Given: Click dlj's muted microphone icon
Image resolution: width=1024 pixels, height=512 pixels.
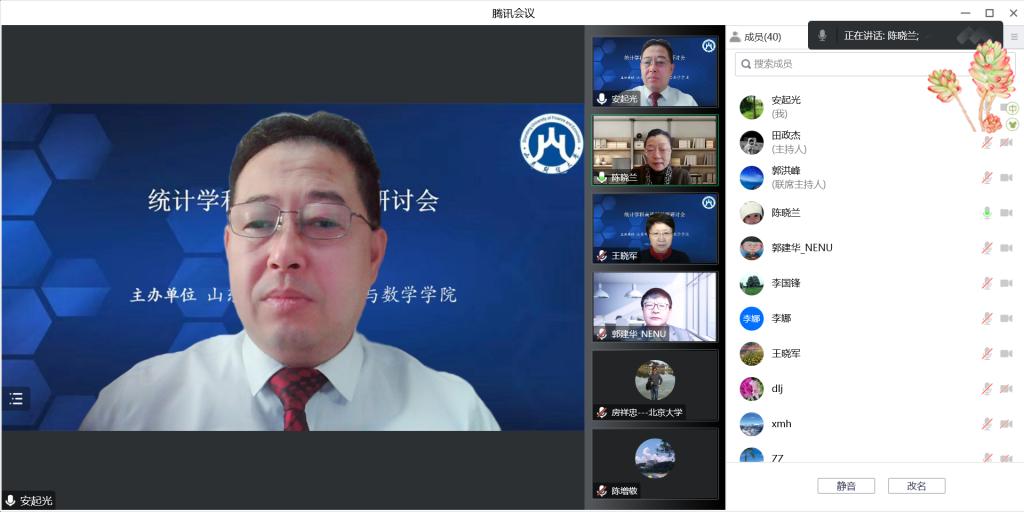Looking at the screenshot, I should click(986, 389).
